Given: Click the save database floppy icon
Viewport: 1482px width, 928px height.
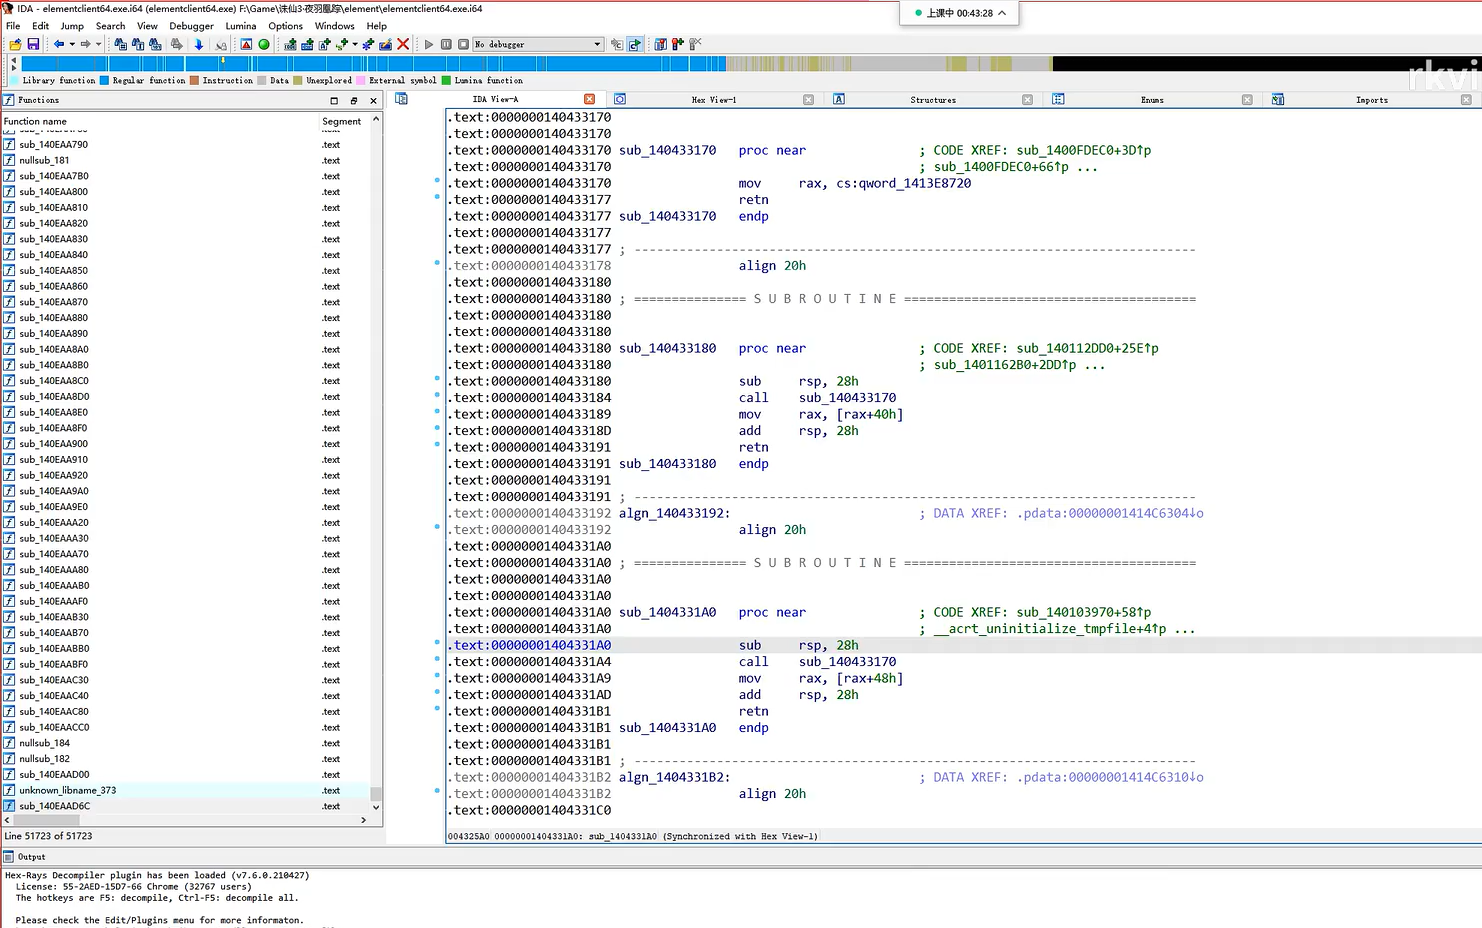Looking at the screenshot, I should coord(33,44).
